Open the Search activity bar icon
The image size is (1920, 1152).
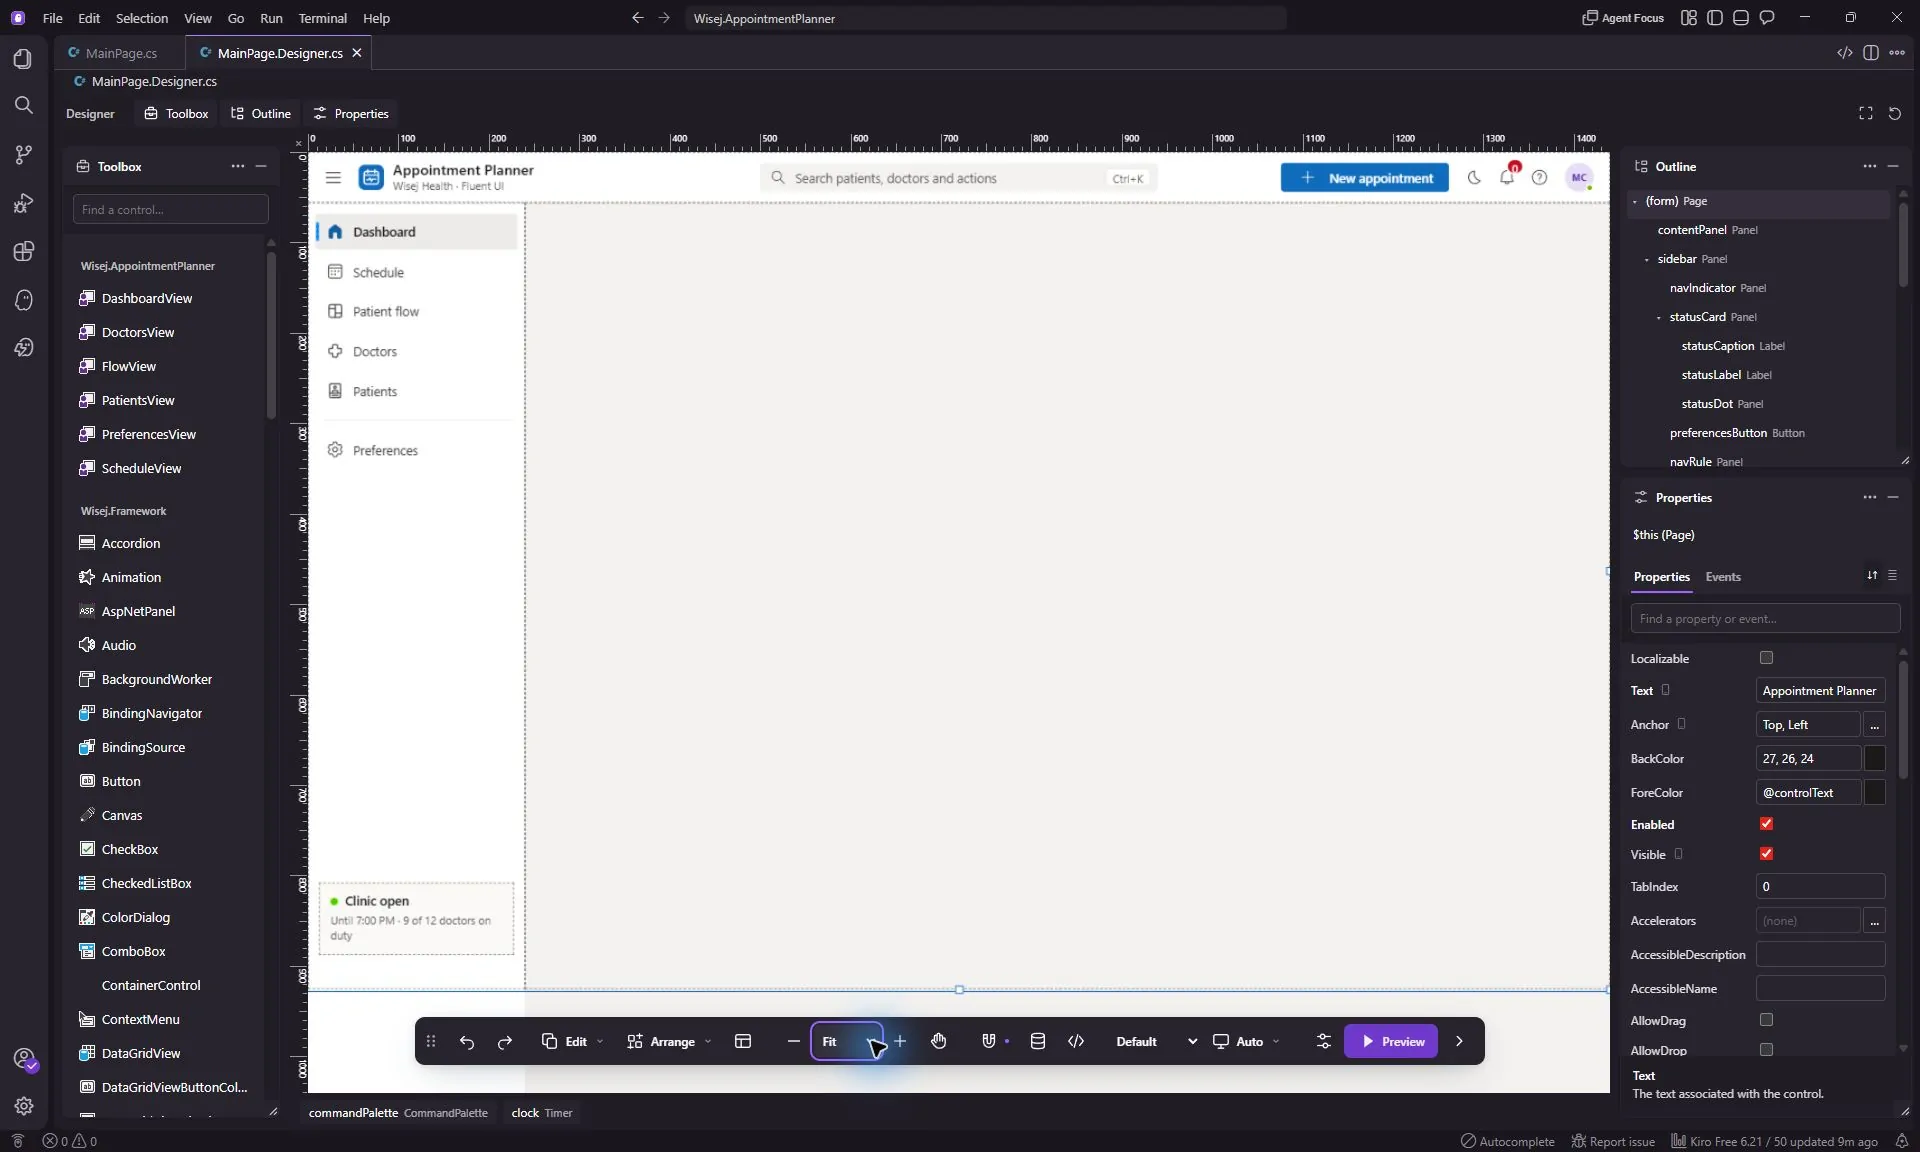tap(23, 105)
